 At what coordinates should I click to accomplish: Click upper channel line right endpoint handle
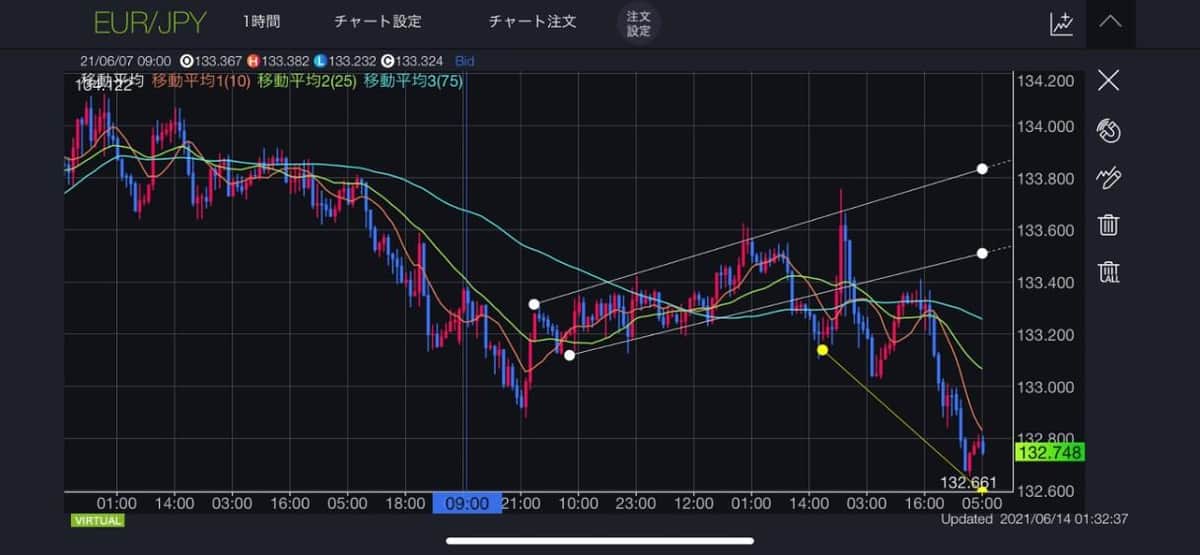[x=982, y=169]
